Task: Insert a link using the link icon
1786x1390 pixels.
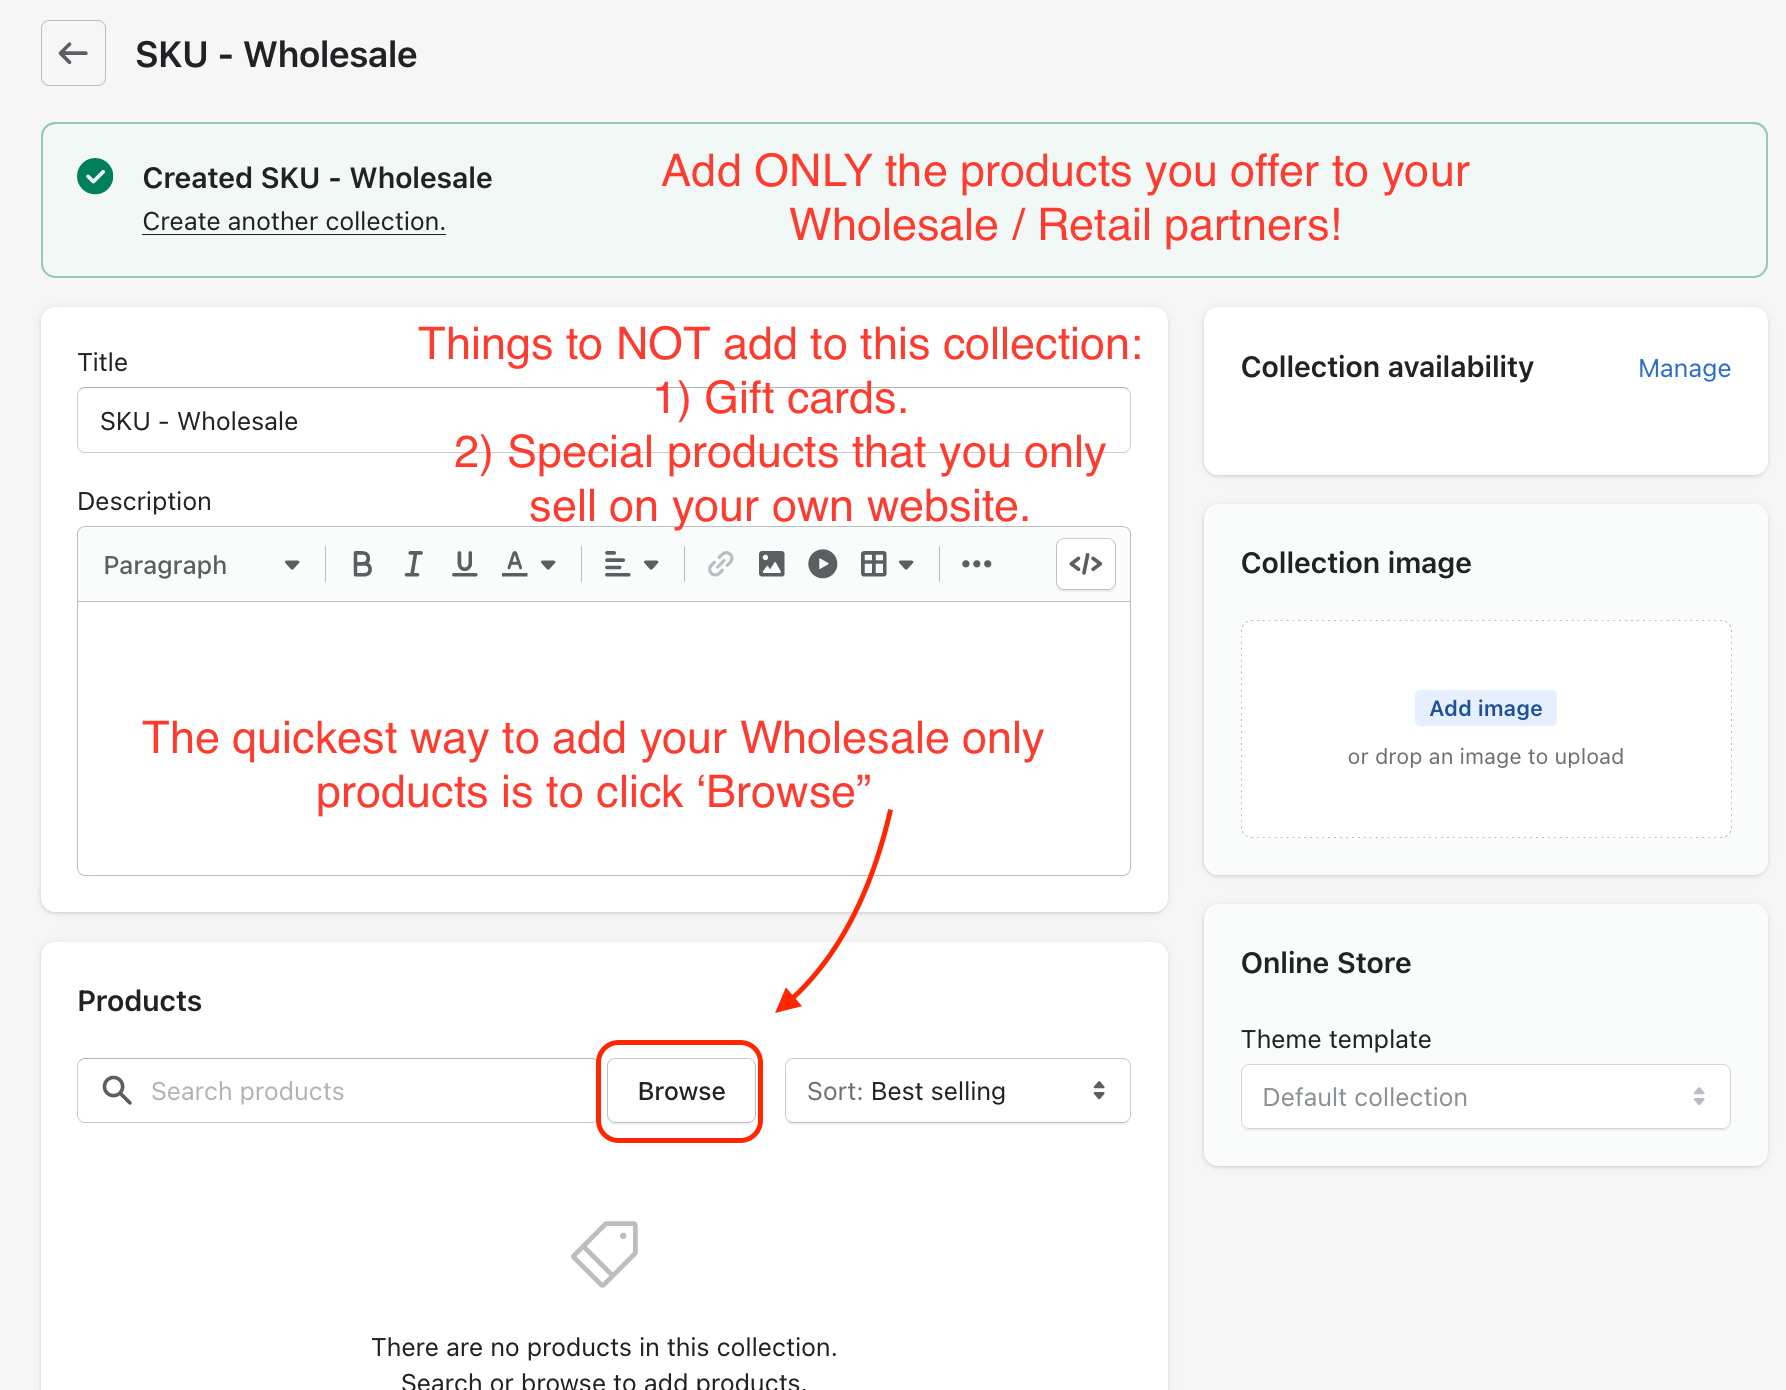Action: [x=720, y=565]
